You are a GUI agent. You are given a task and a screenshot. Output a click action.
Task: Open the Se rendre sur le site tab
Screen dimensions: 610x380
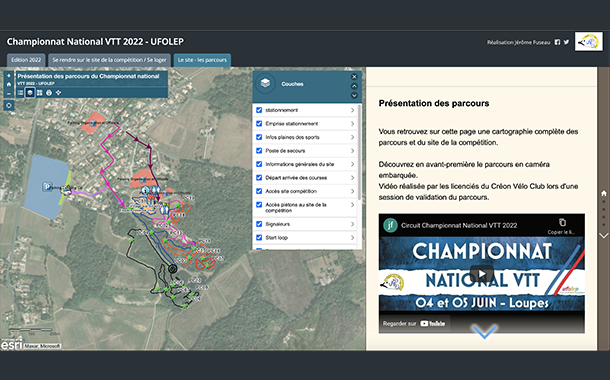109,60
